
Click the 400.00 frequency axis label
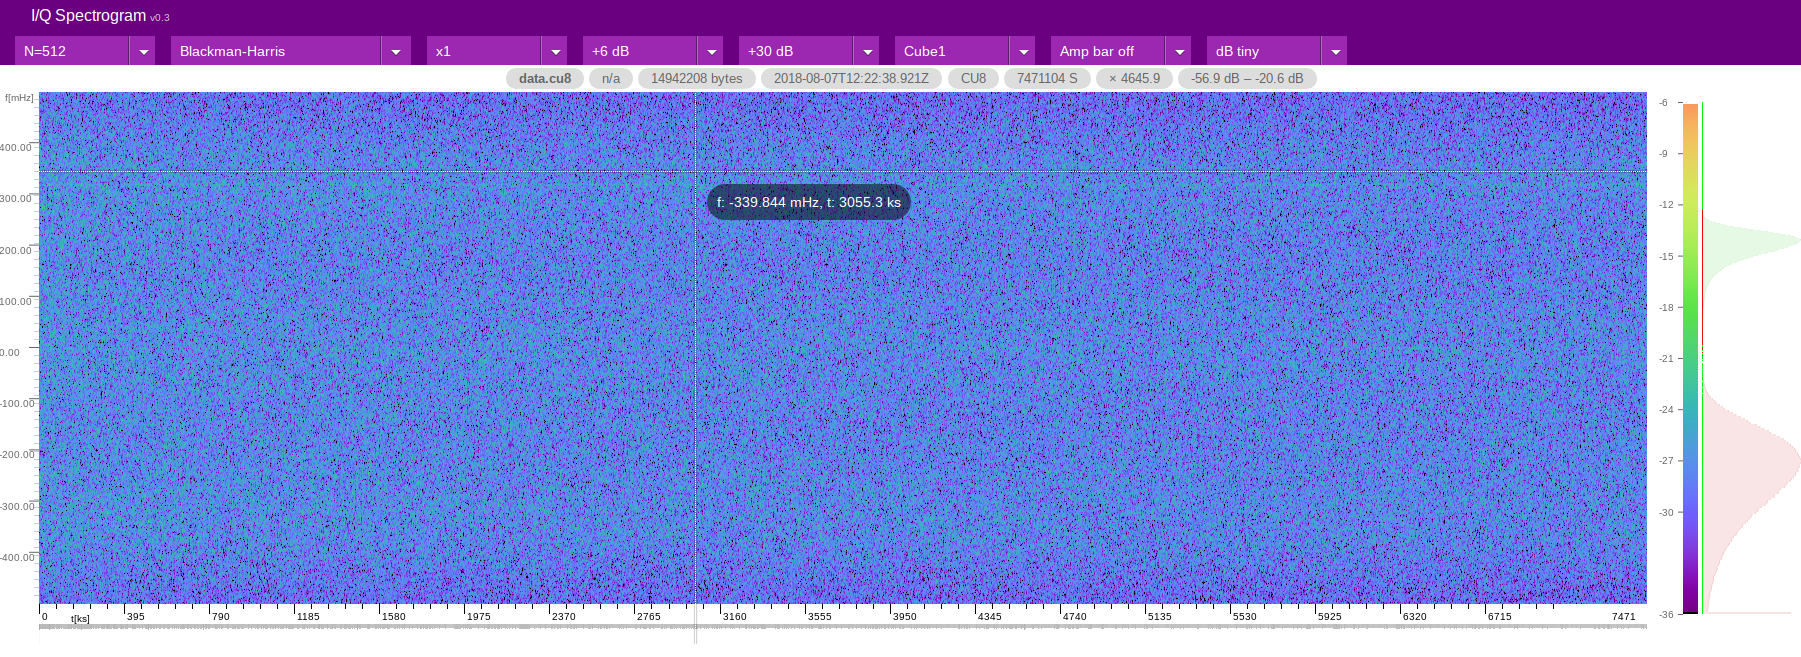pos(16,147)
